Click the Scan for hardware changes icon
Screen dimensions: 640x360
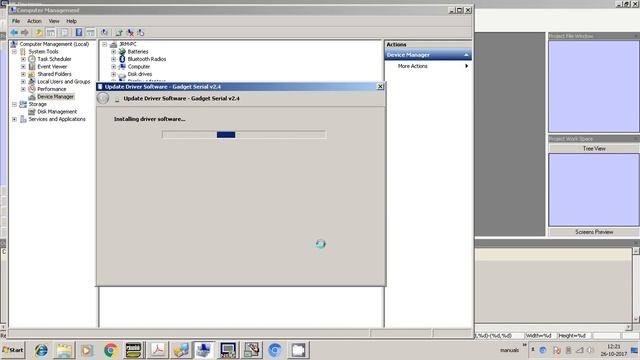coord(104,32)
